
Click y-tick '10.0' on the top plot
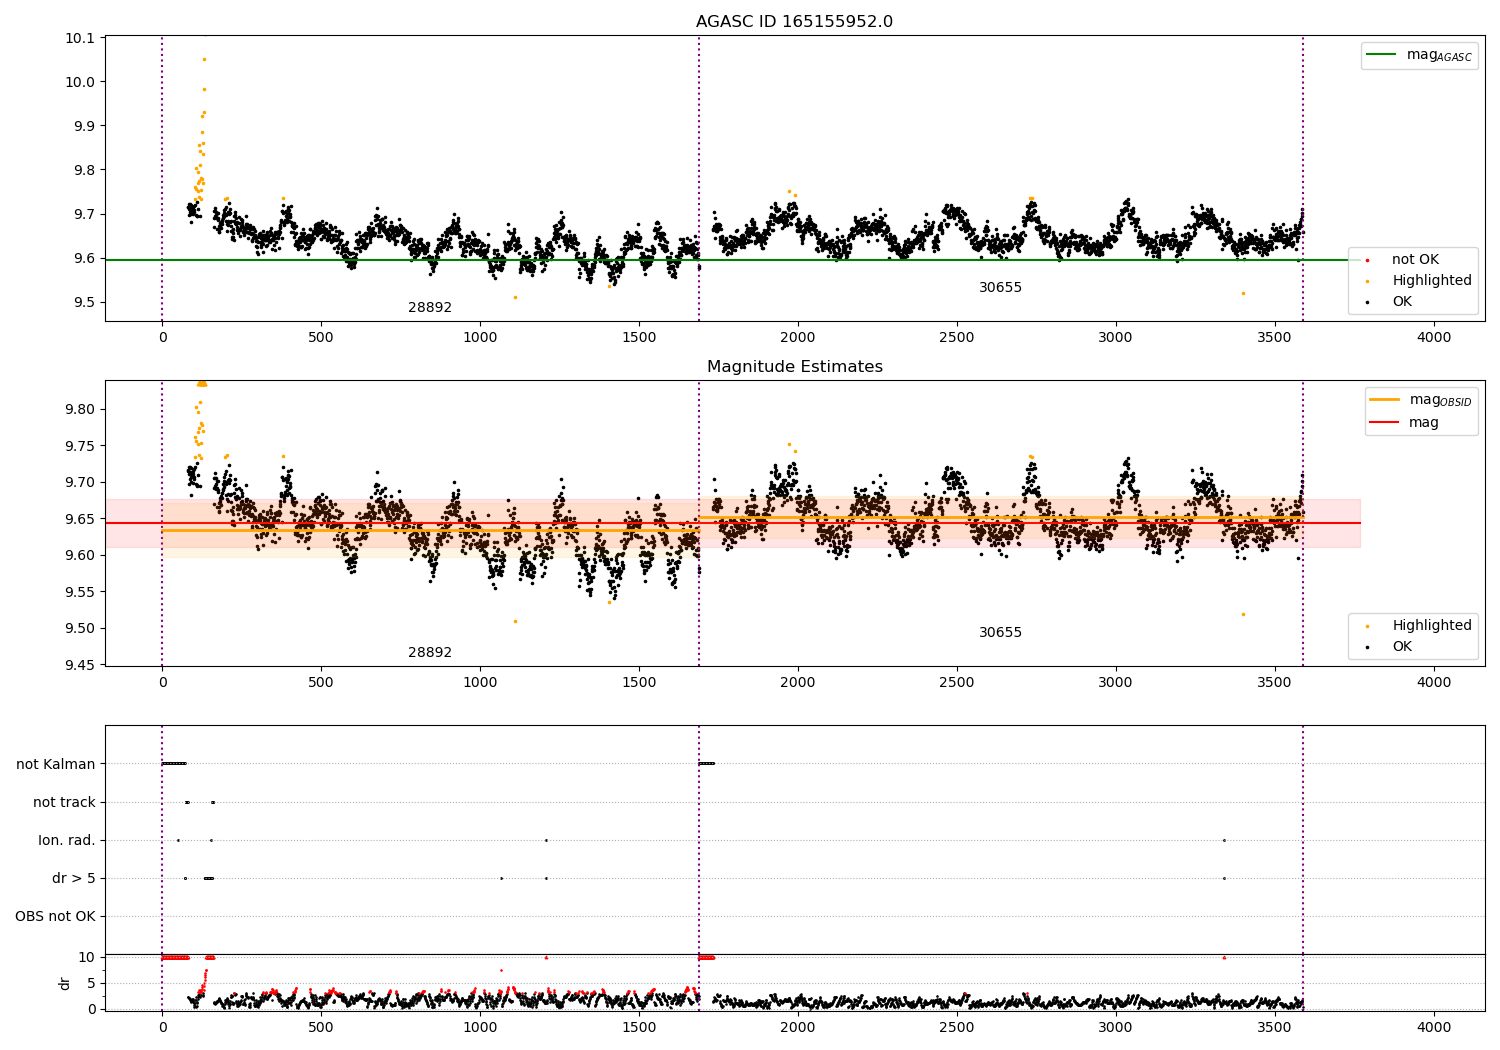coord(82,82)
